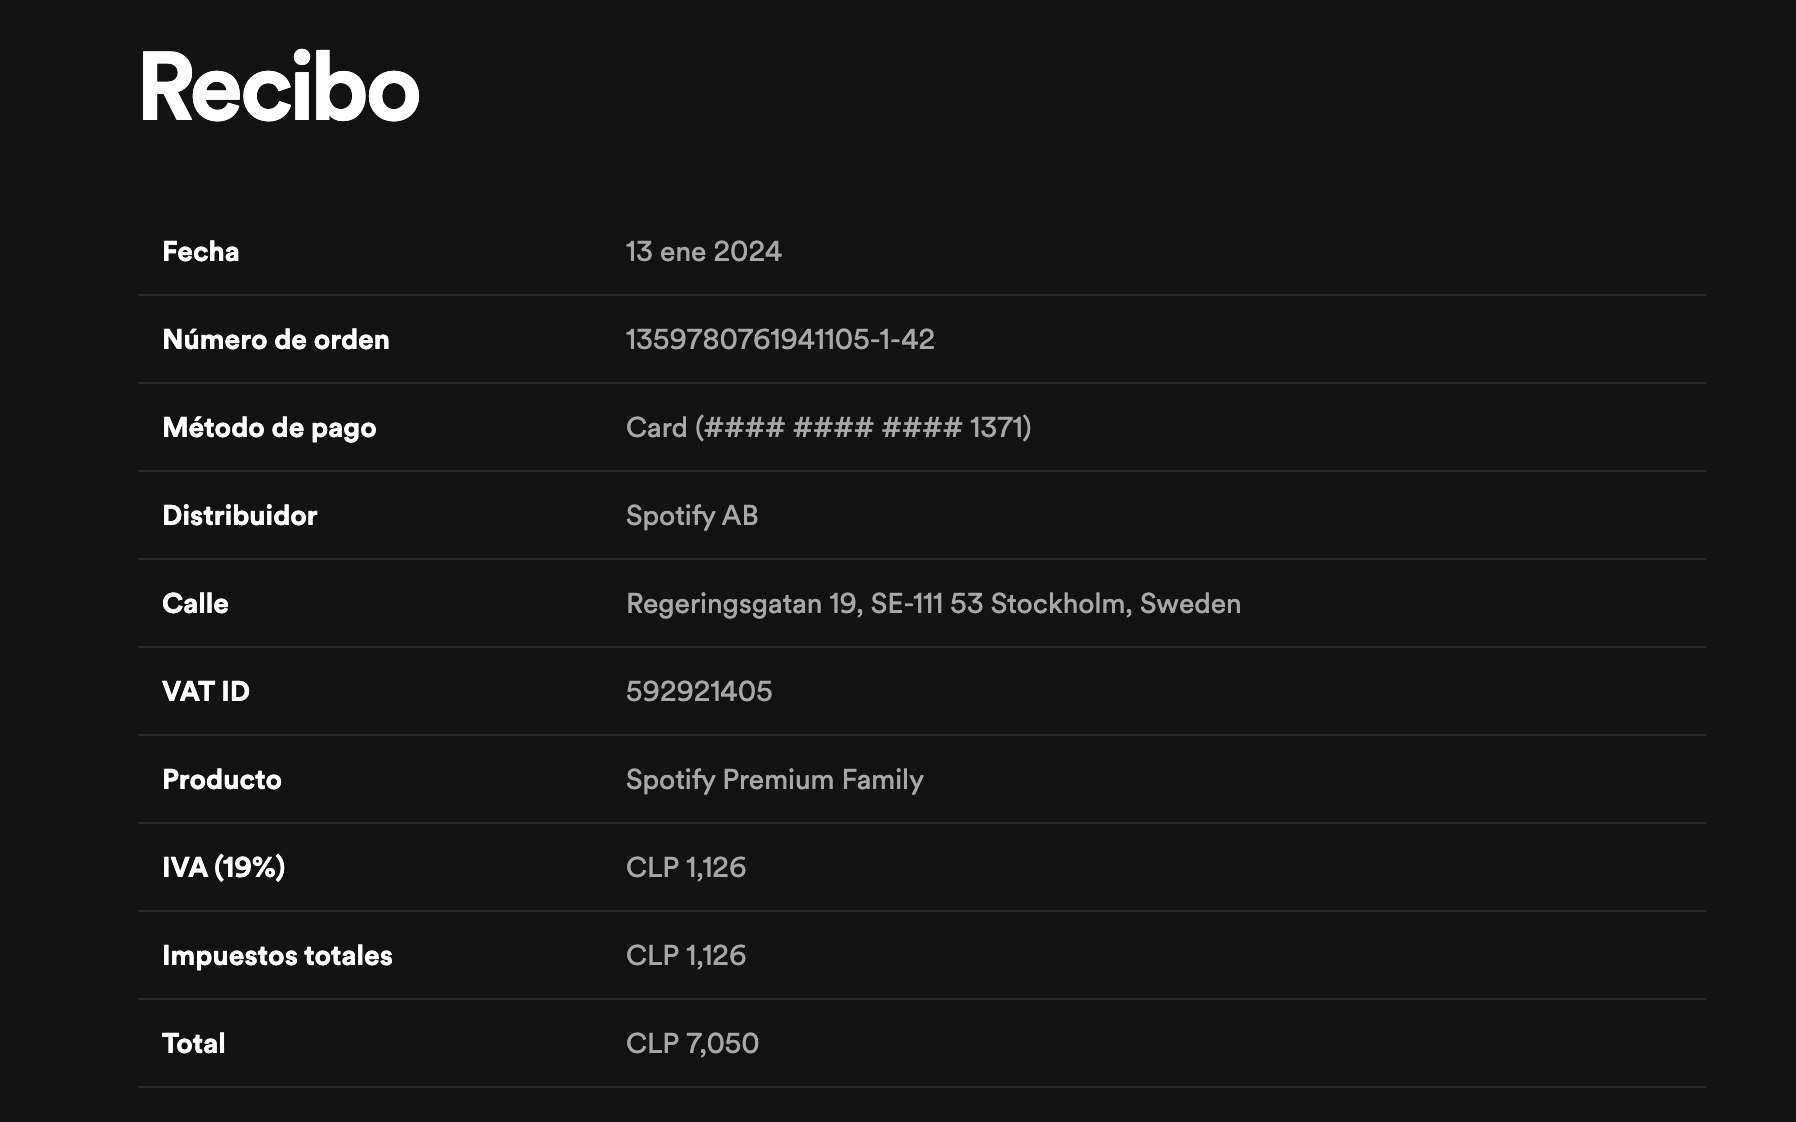The image size is (1796, 1122).
Task: Click the Recibo page heading
Action: pos(279,88)
